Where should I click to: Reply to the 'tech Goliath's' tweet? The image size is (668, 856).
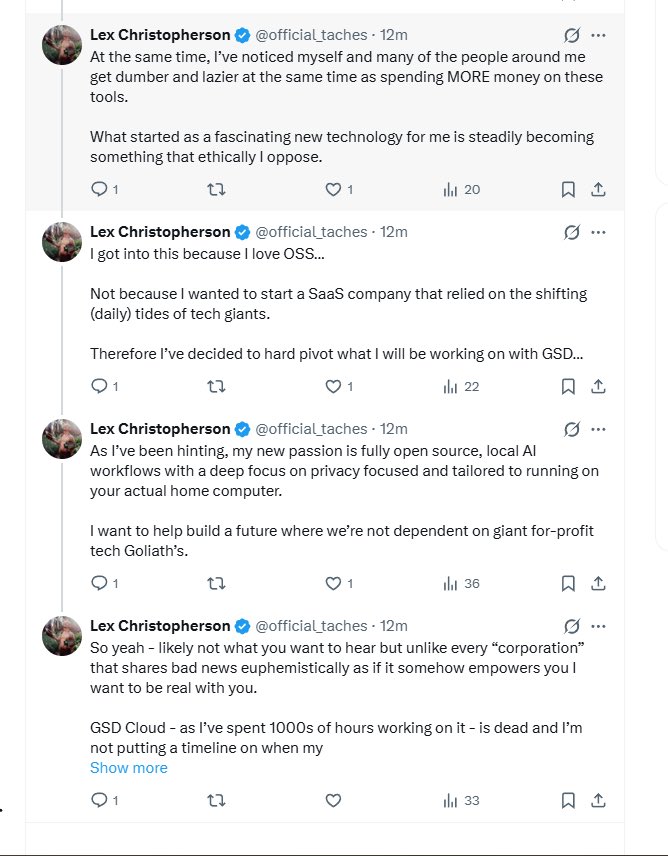104,584
